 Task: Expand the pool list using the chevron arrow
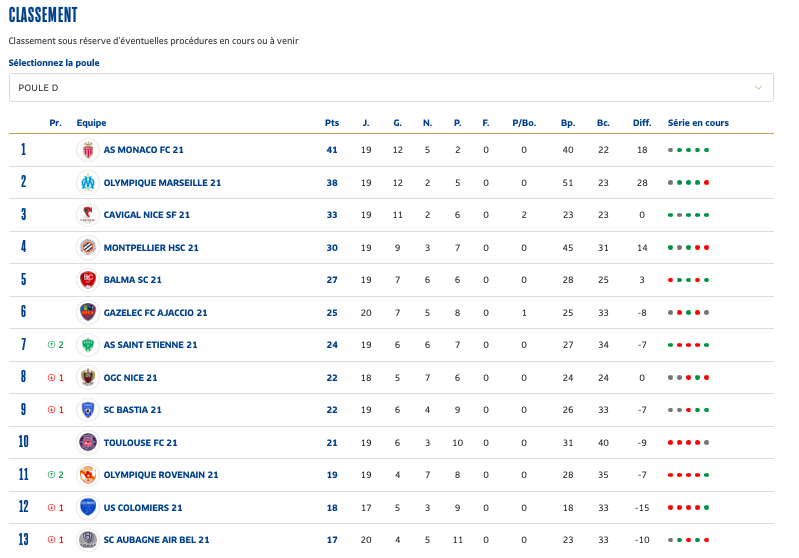(759, 88)
